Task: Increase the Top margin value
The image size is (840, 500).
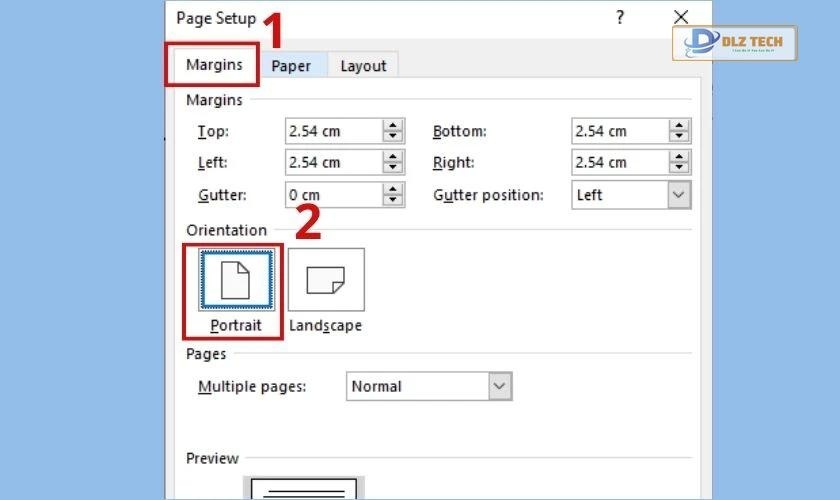Action: 393,126
